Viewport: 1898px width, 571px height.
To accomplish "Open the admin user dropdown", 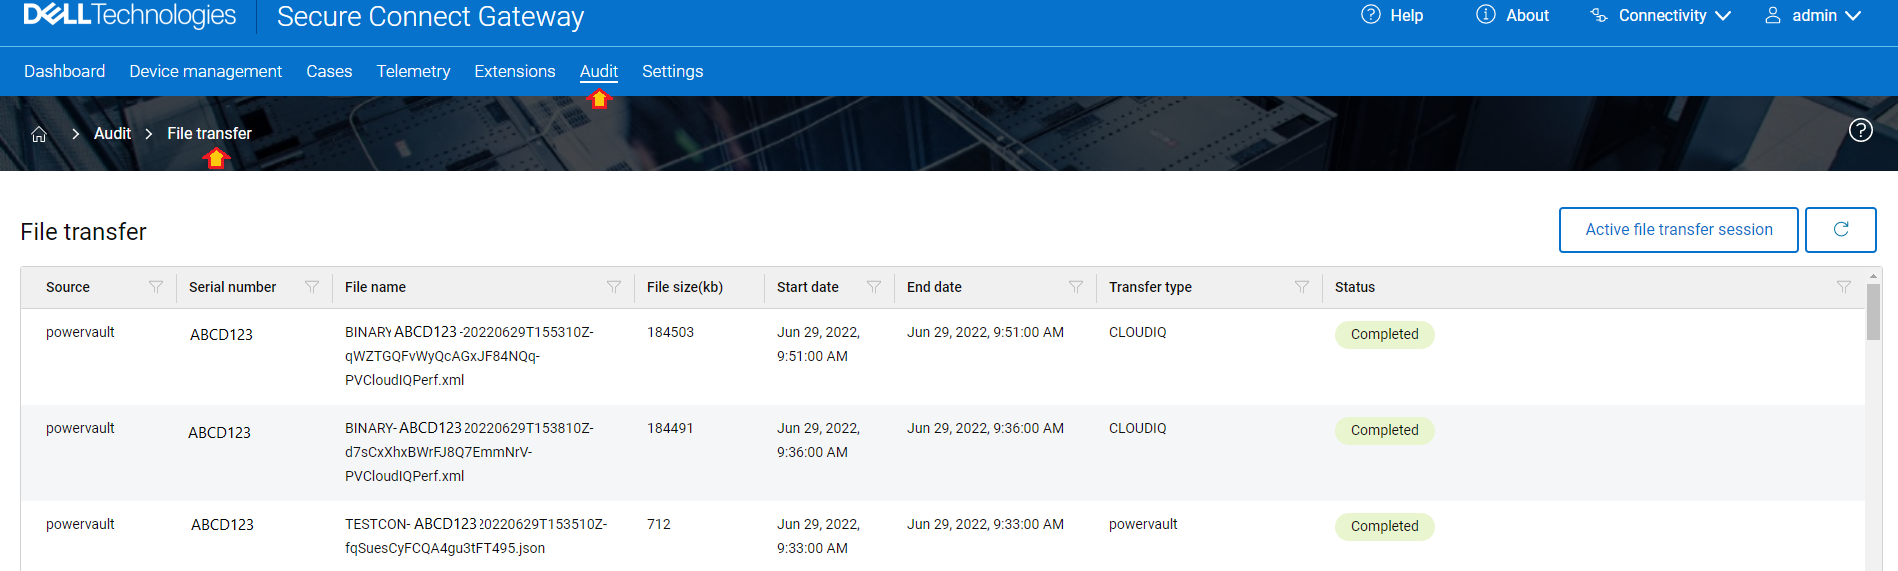I will 1813,16.
